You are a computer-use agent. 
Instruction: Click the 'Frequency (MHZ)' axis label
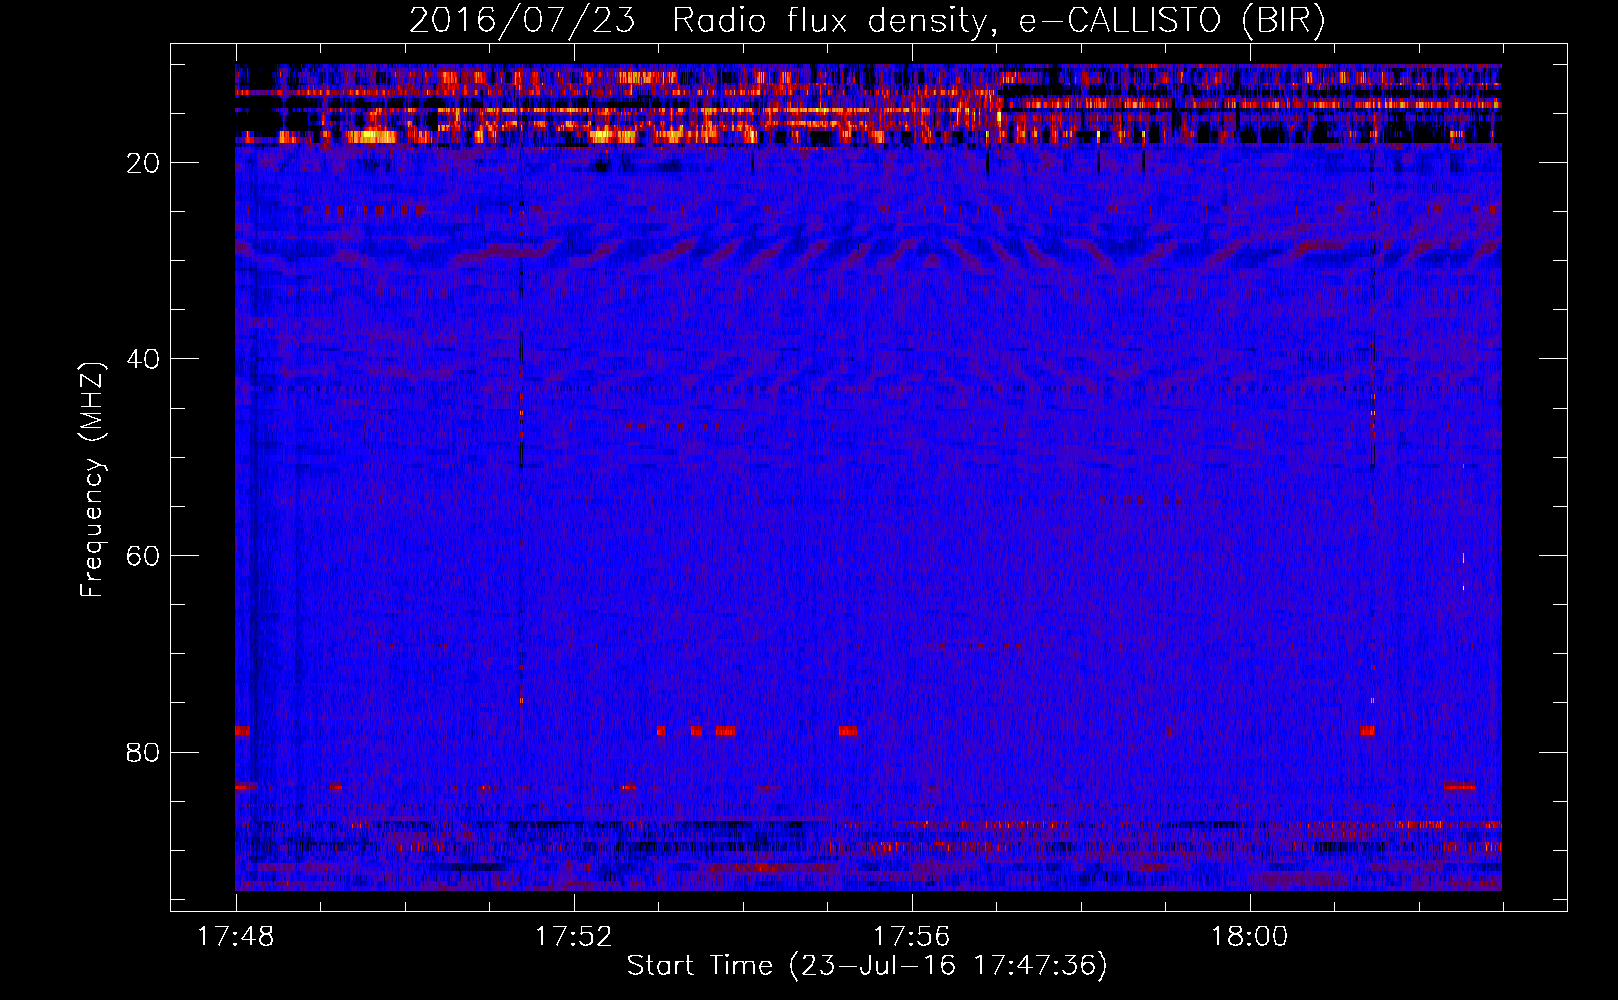[x=92, y=480]
